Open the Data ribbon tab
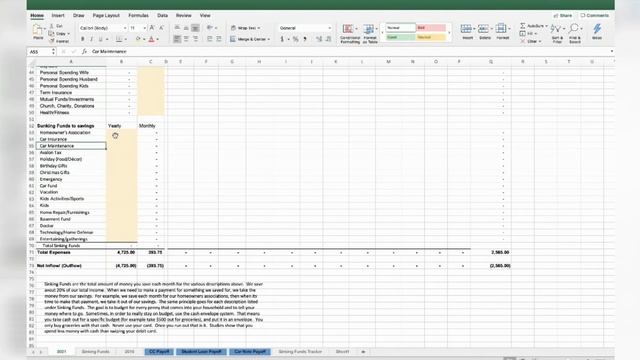Viewport: 640px width, 360px height. pos(162,16)
